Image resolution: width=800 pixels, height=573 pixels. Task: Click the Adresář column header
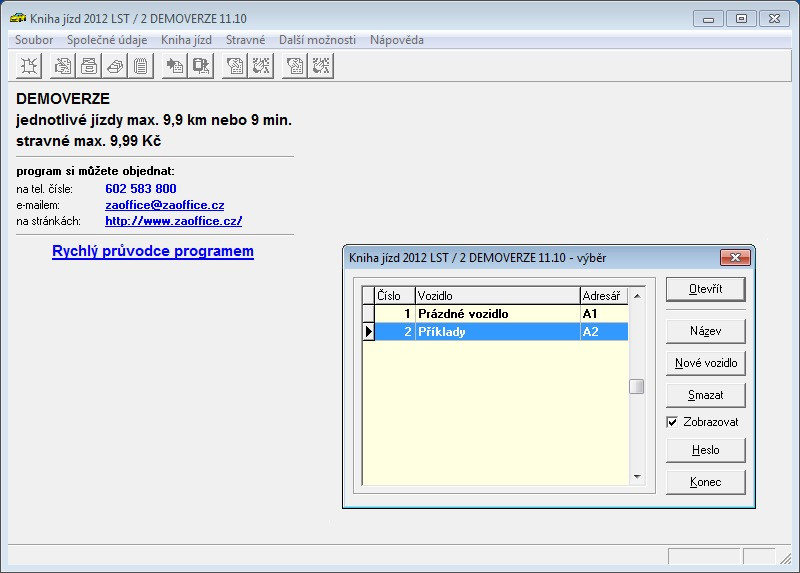click(604, 296)
